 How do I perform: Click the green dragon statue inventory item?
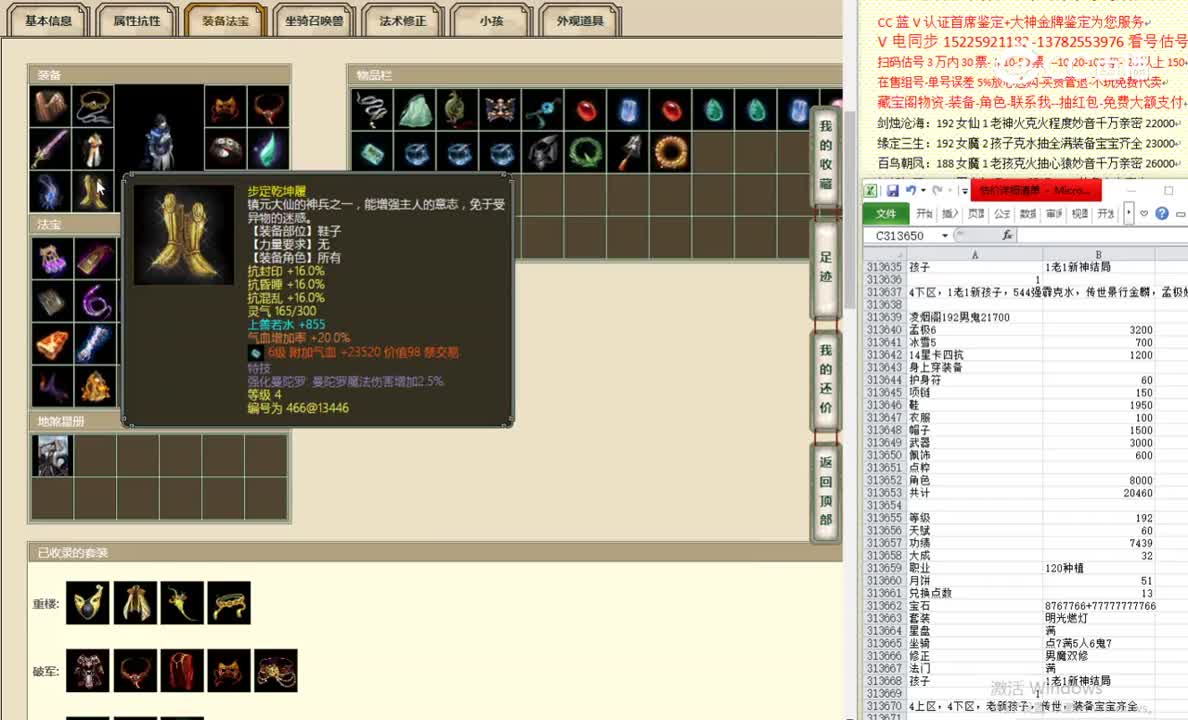pyautogui.click(x=458, y=111)
